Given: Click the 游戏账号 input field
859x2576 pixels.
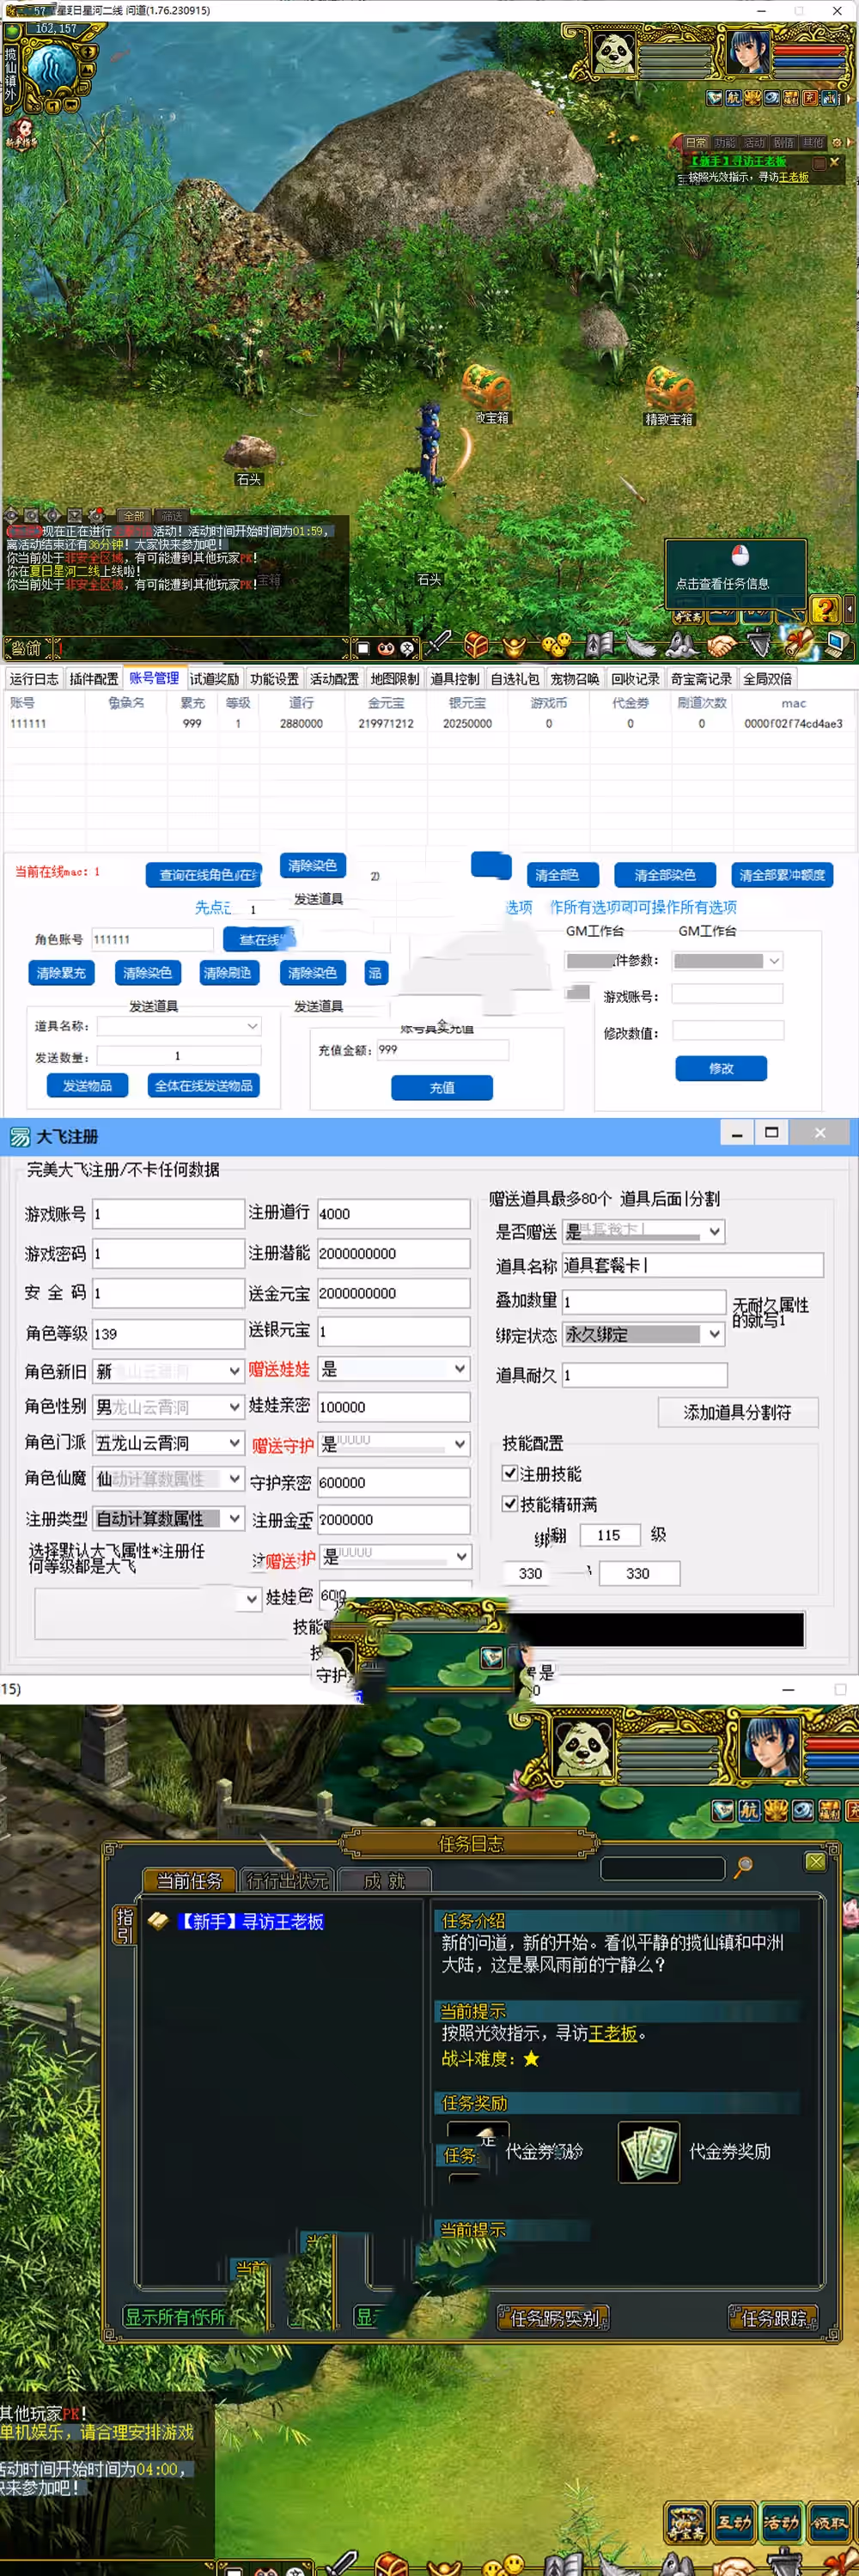Looking at the screenshot, I should pyautogui.click(x=168, y=1213).
